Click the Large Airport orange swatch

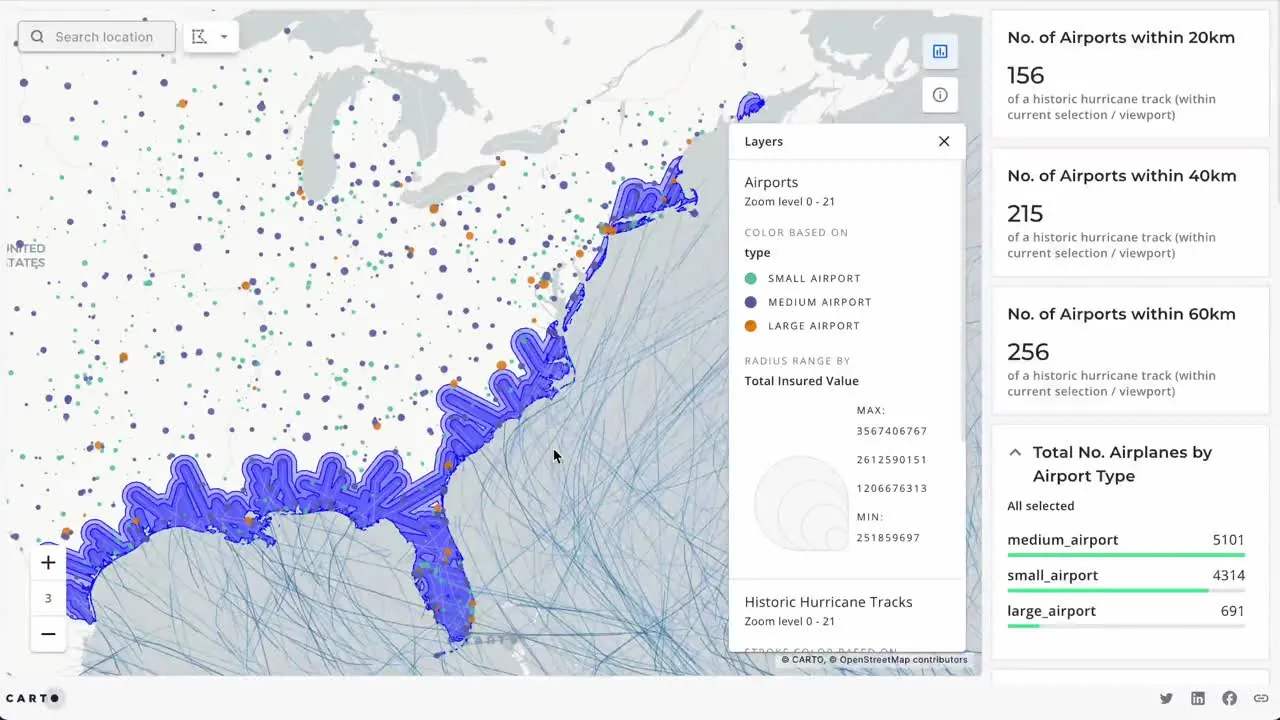[751, 326]
